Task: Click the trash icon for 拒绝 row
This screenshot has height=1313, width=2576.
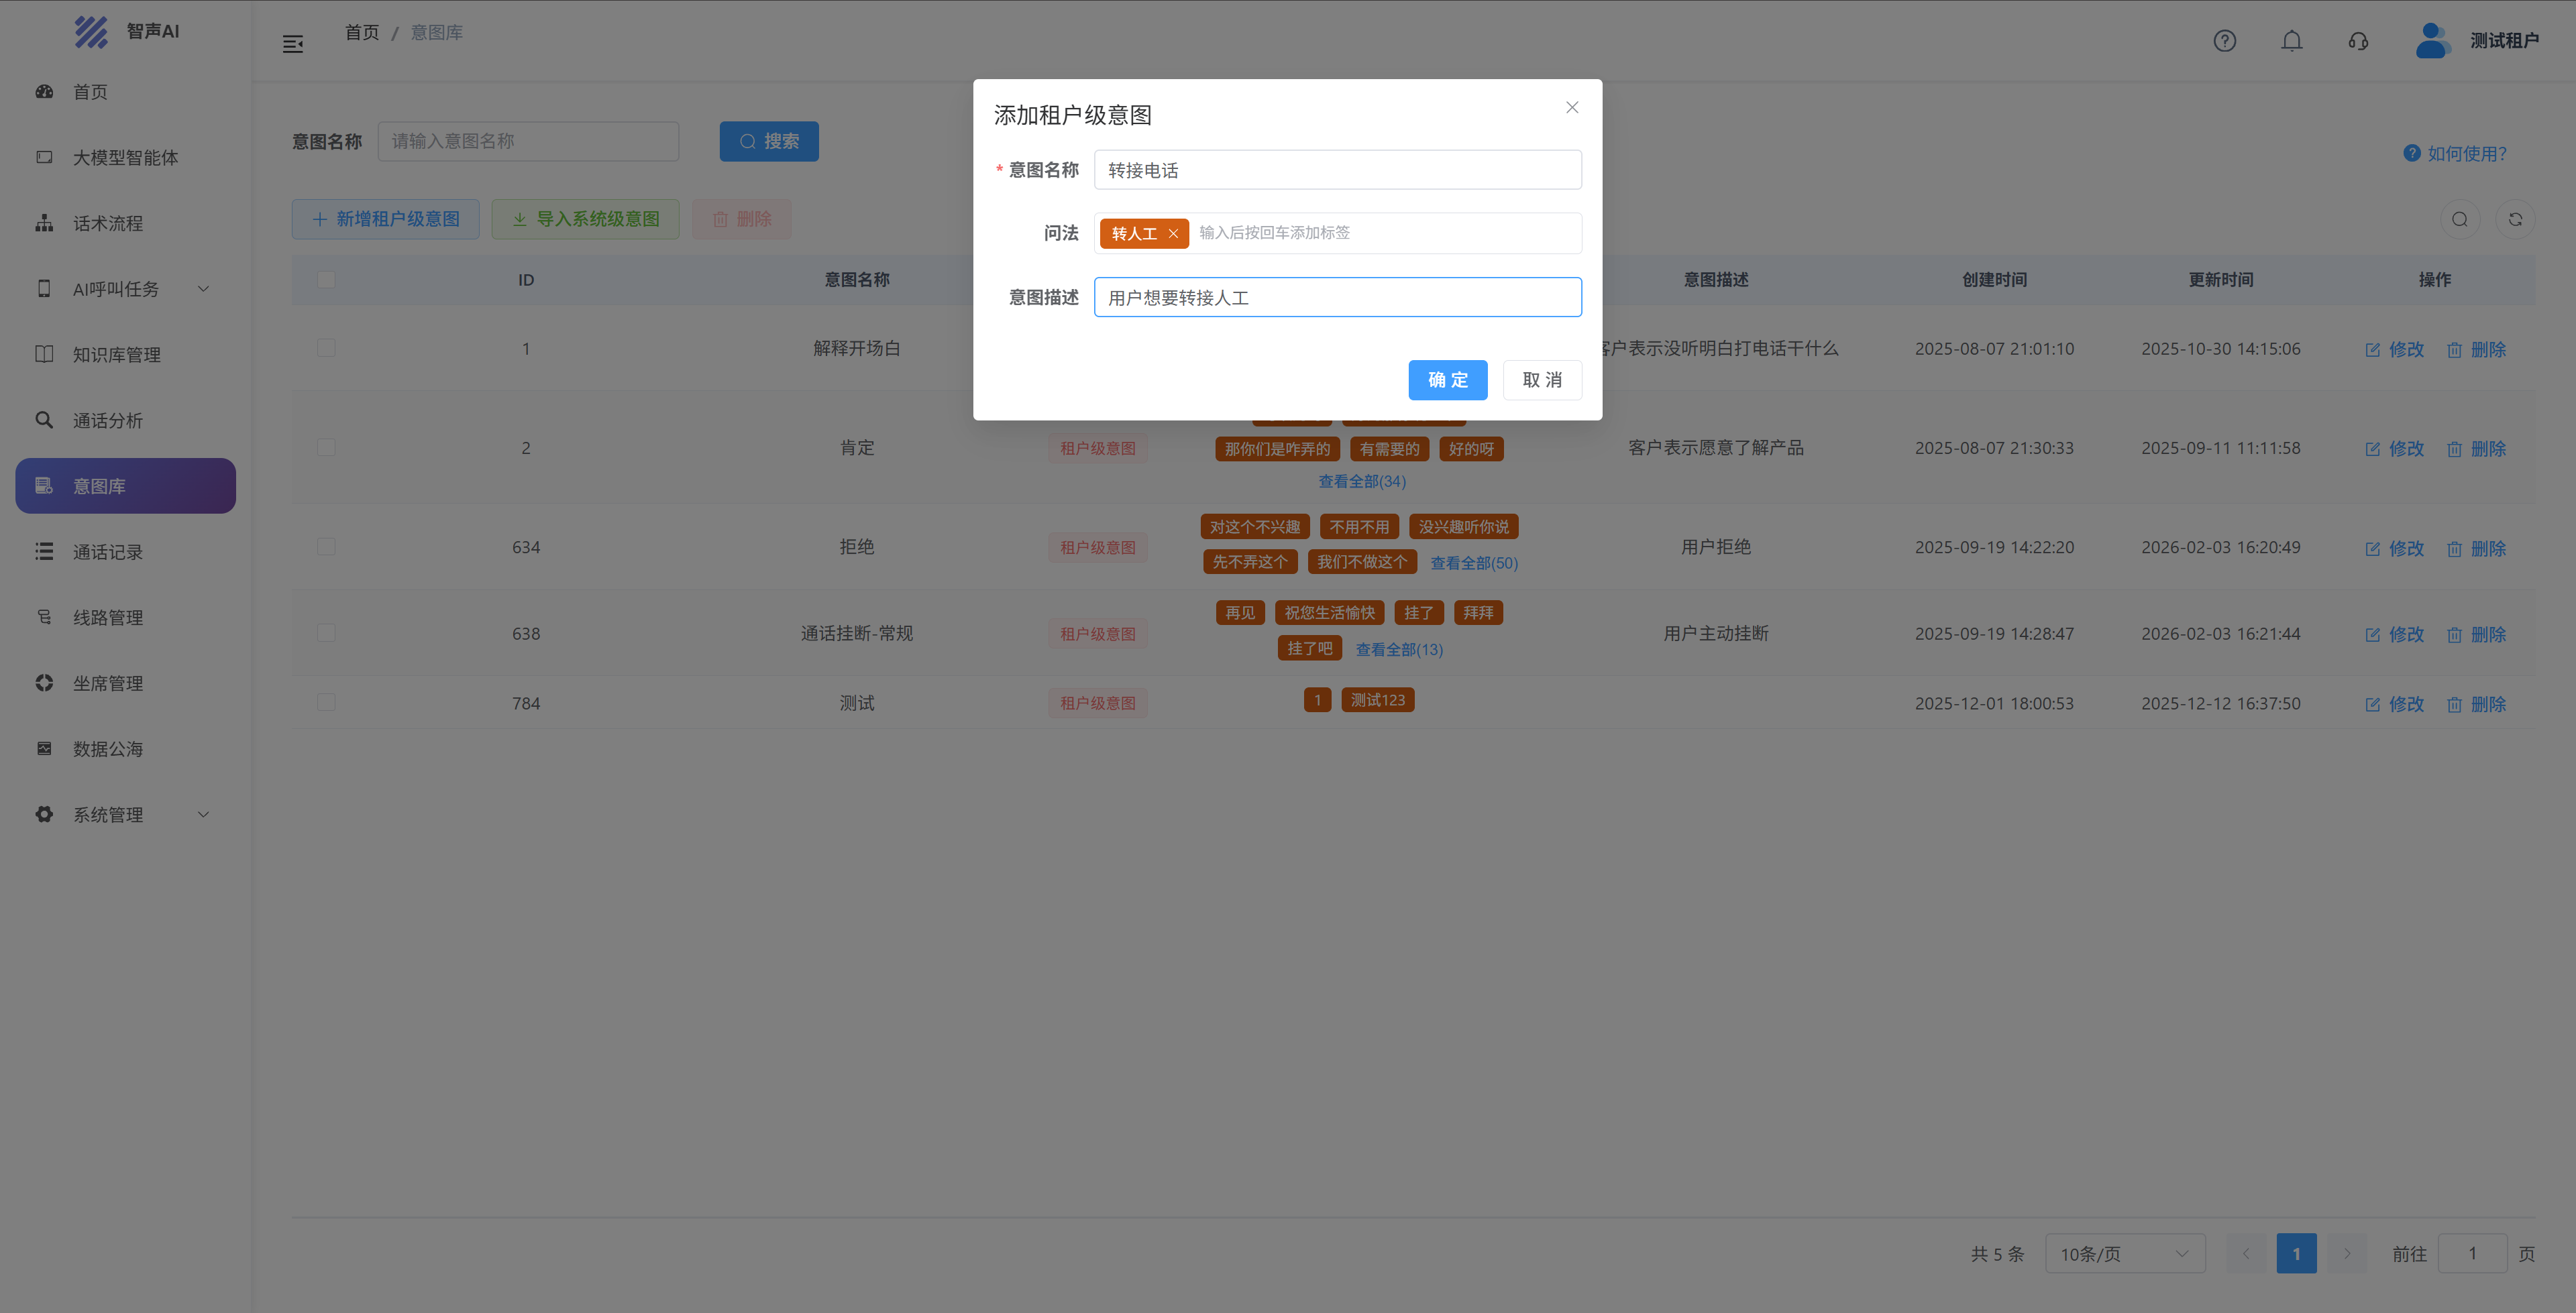Action: tap(2454, 549)
